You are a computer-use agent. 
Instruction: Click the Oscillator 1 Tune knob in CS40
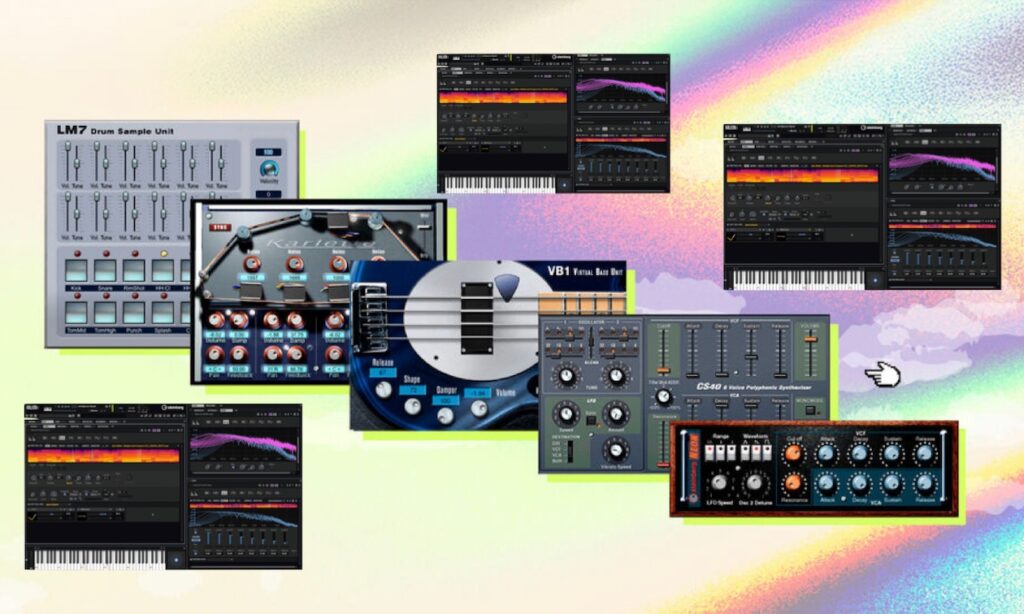(x=566, y=376)
